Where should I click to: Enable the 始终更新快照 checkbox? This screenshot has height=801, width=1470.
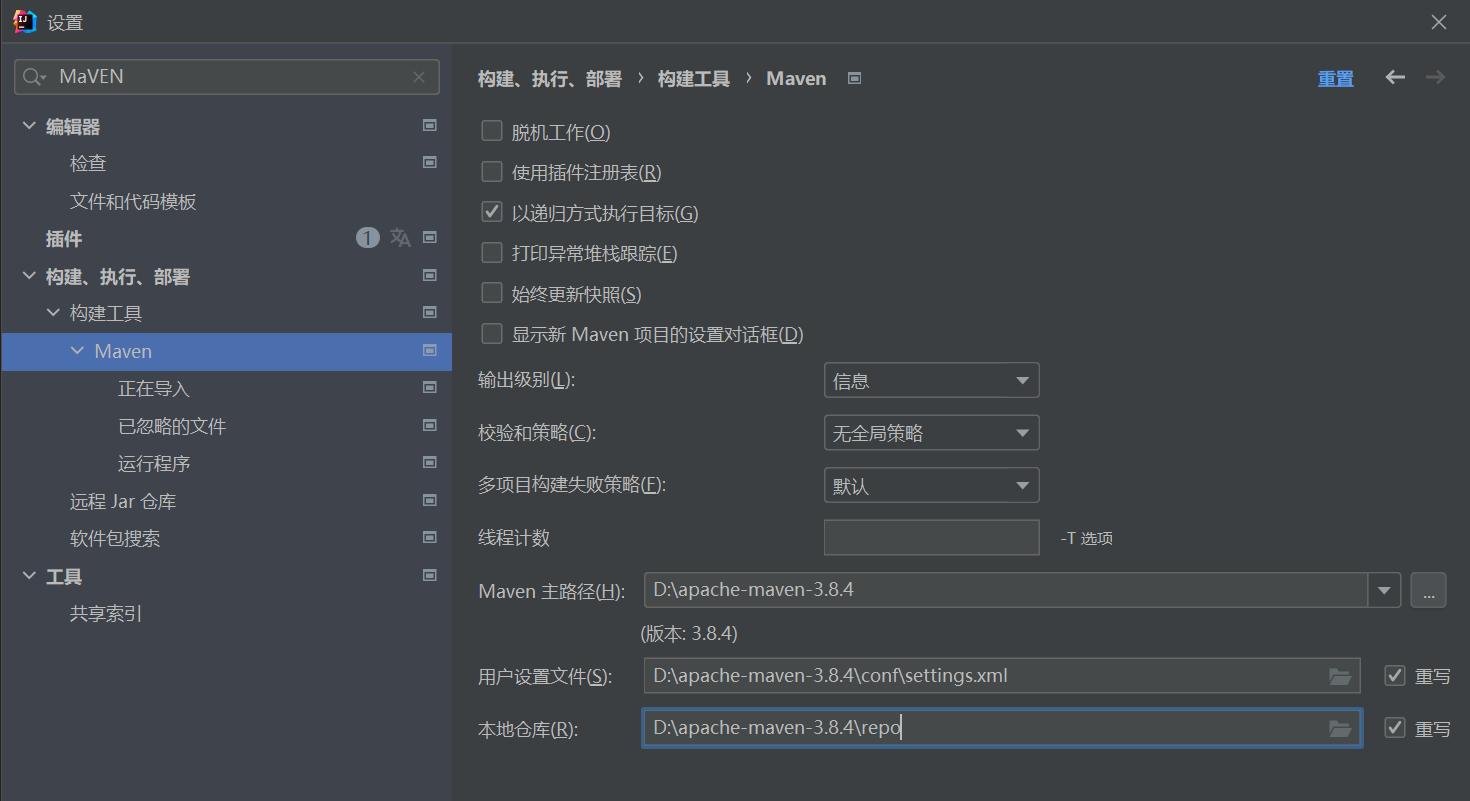pyautogui.click(x=491, y=293)
